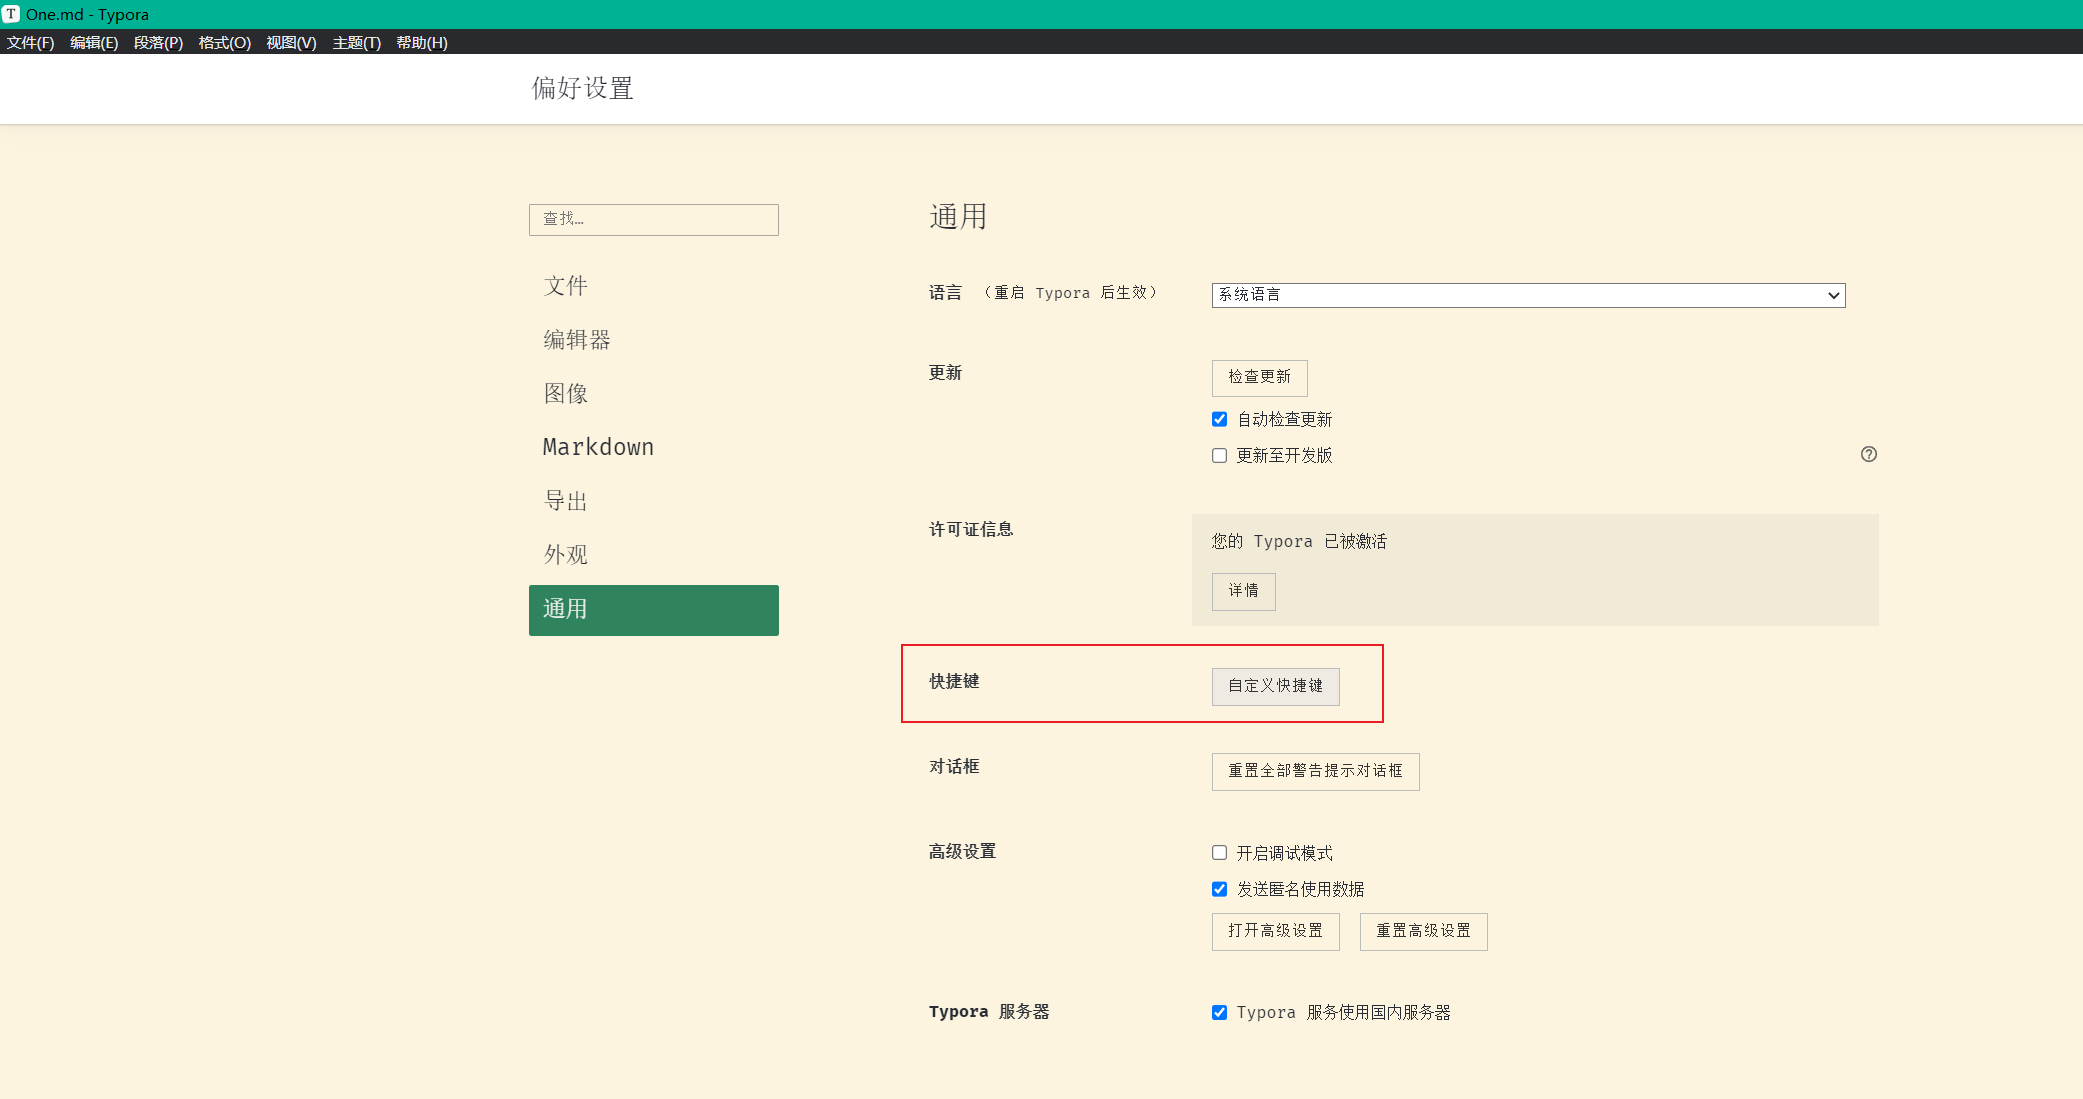Click the 您的 Typora 已被激活 text
Screen dimensions: 2083x1099
pyautogui.click(x=1299, y=541)
